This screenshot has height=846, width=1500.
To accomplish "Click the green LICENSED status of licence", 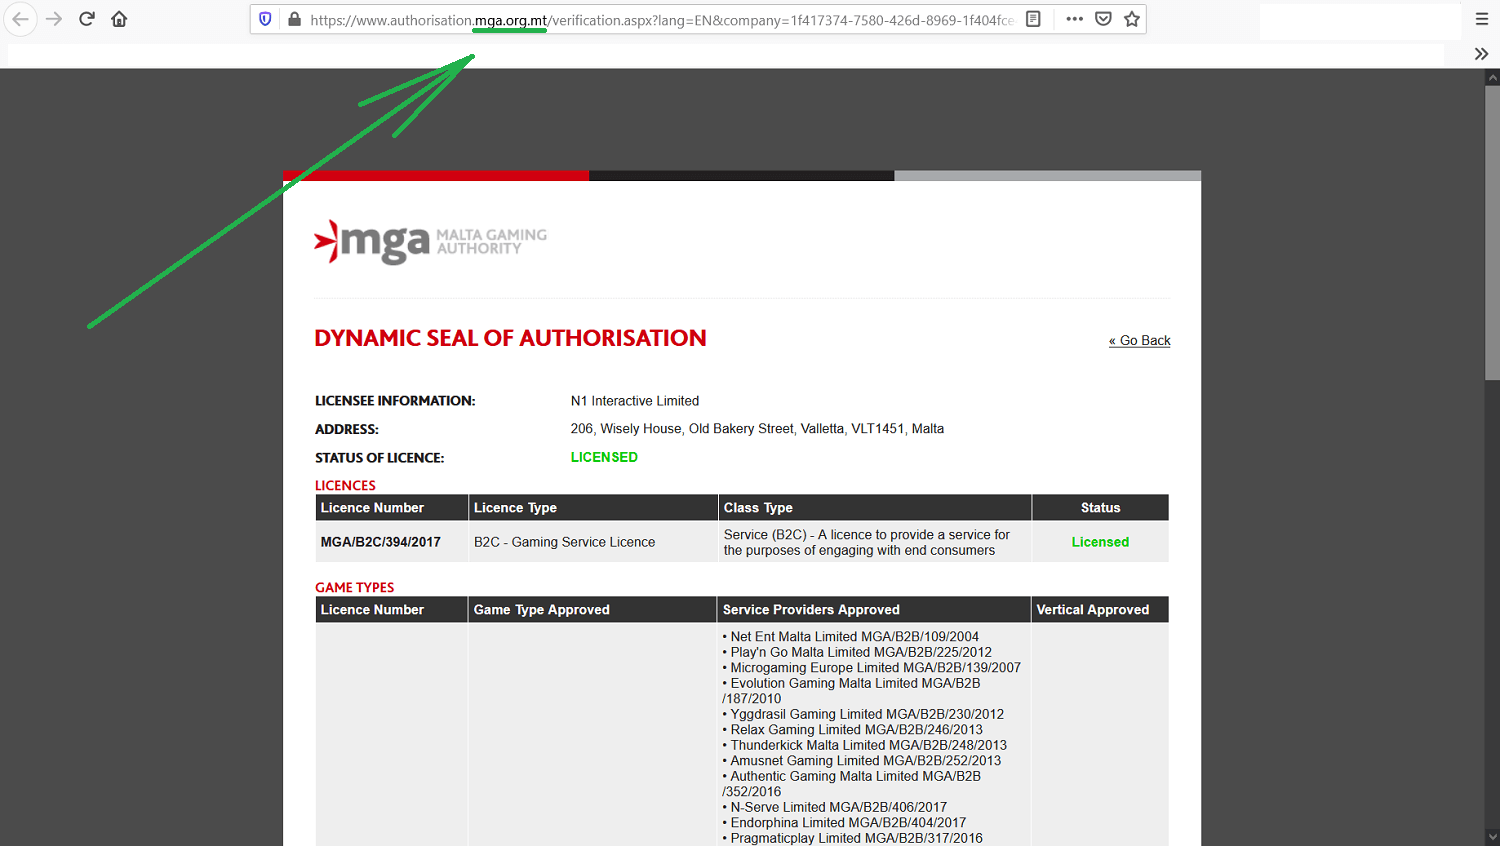I will (x=604, y=457).
